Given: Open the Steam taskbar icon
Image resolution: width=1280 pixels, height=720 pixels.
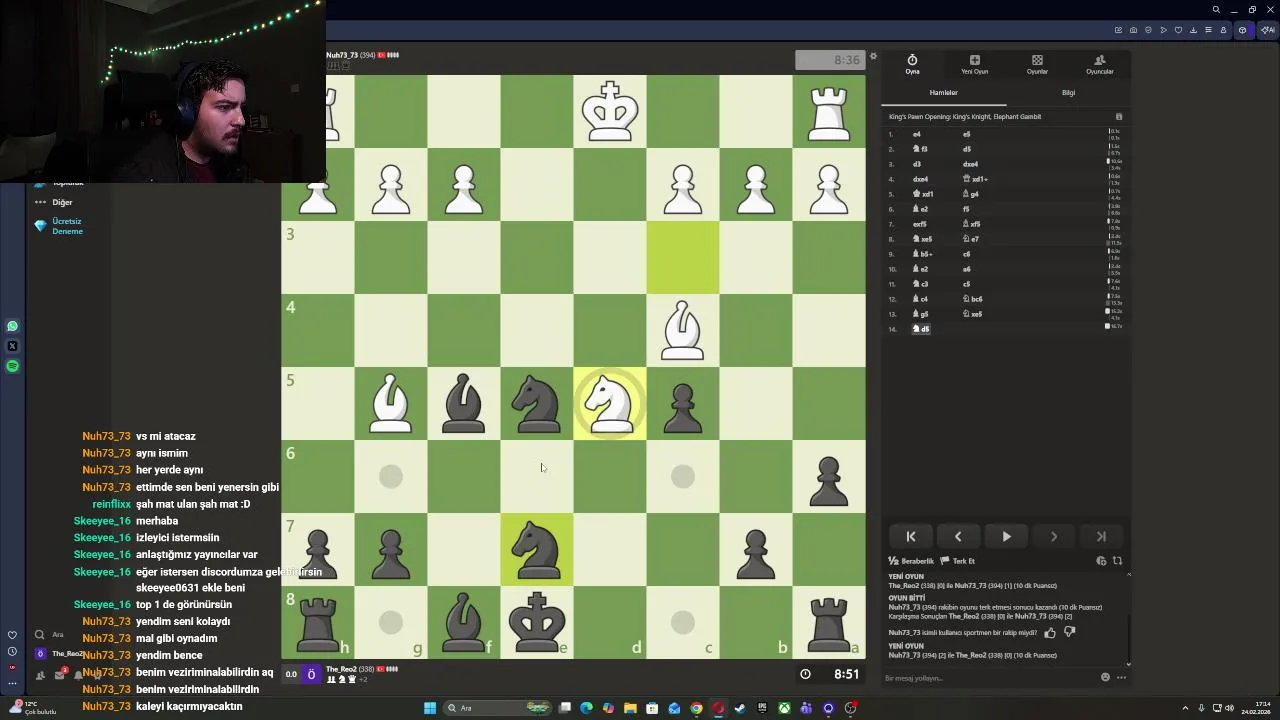Looking at the screenshot, I should click(740, 708).
